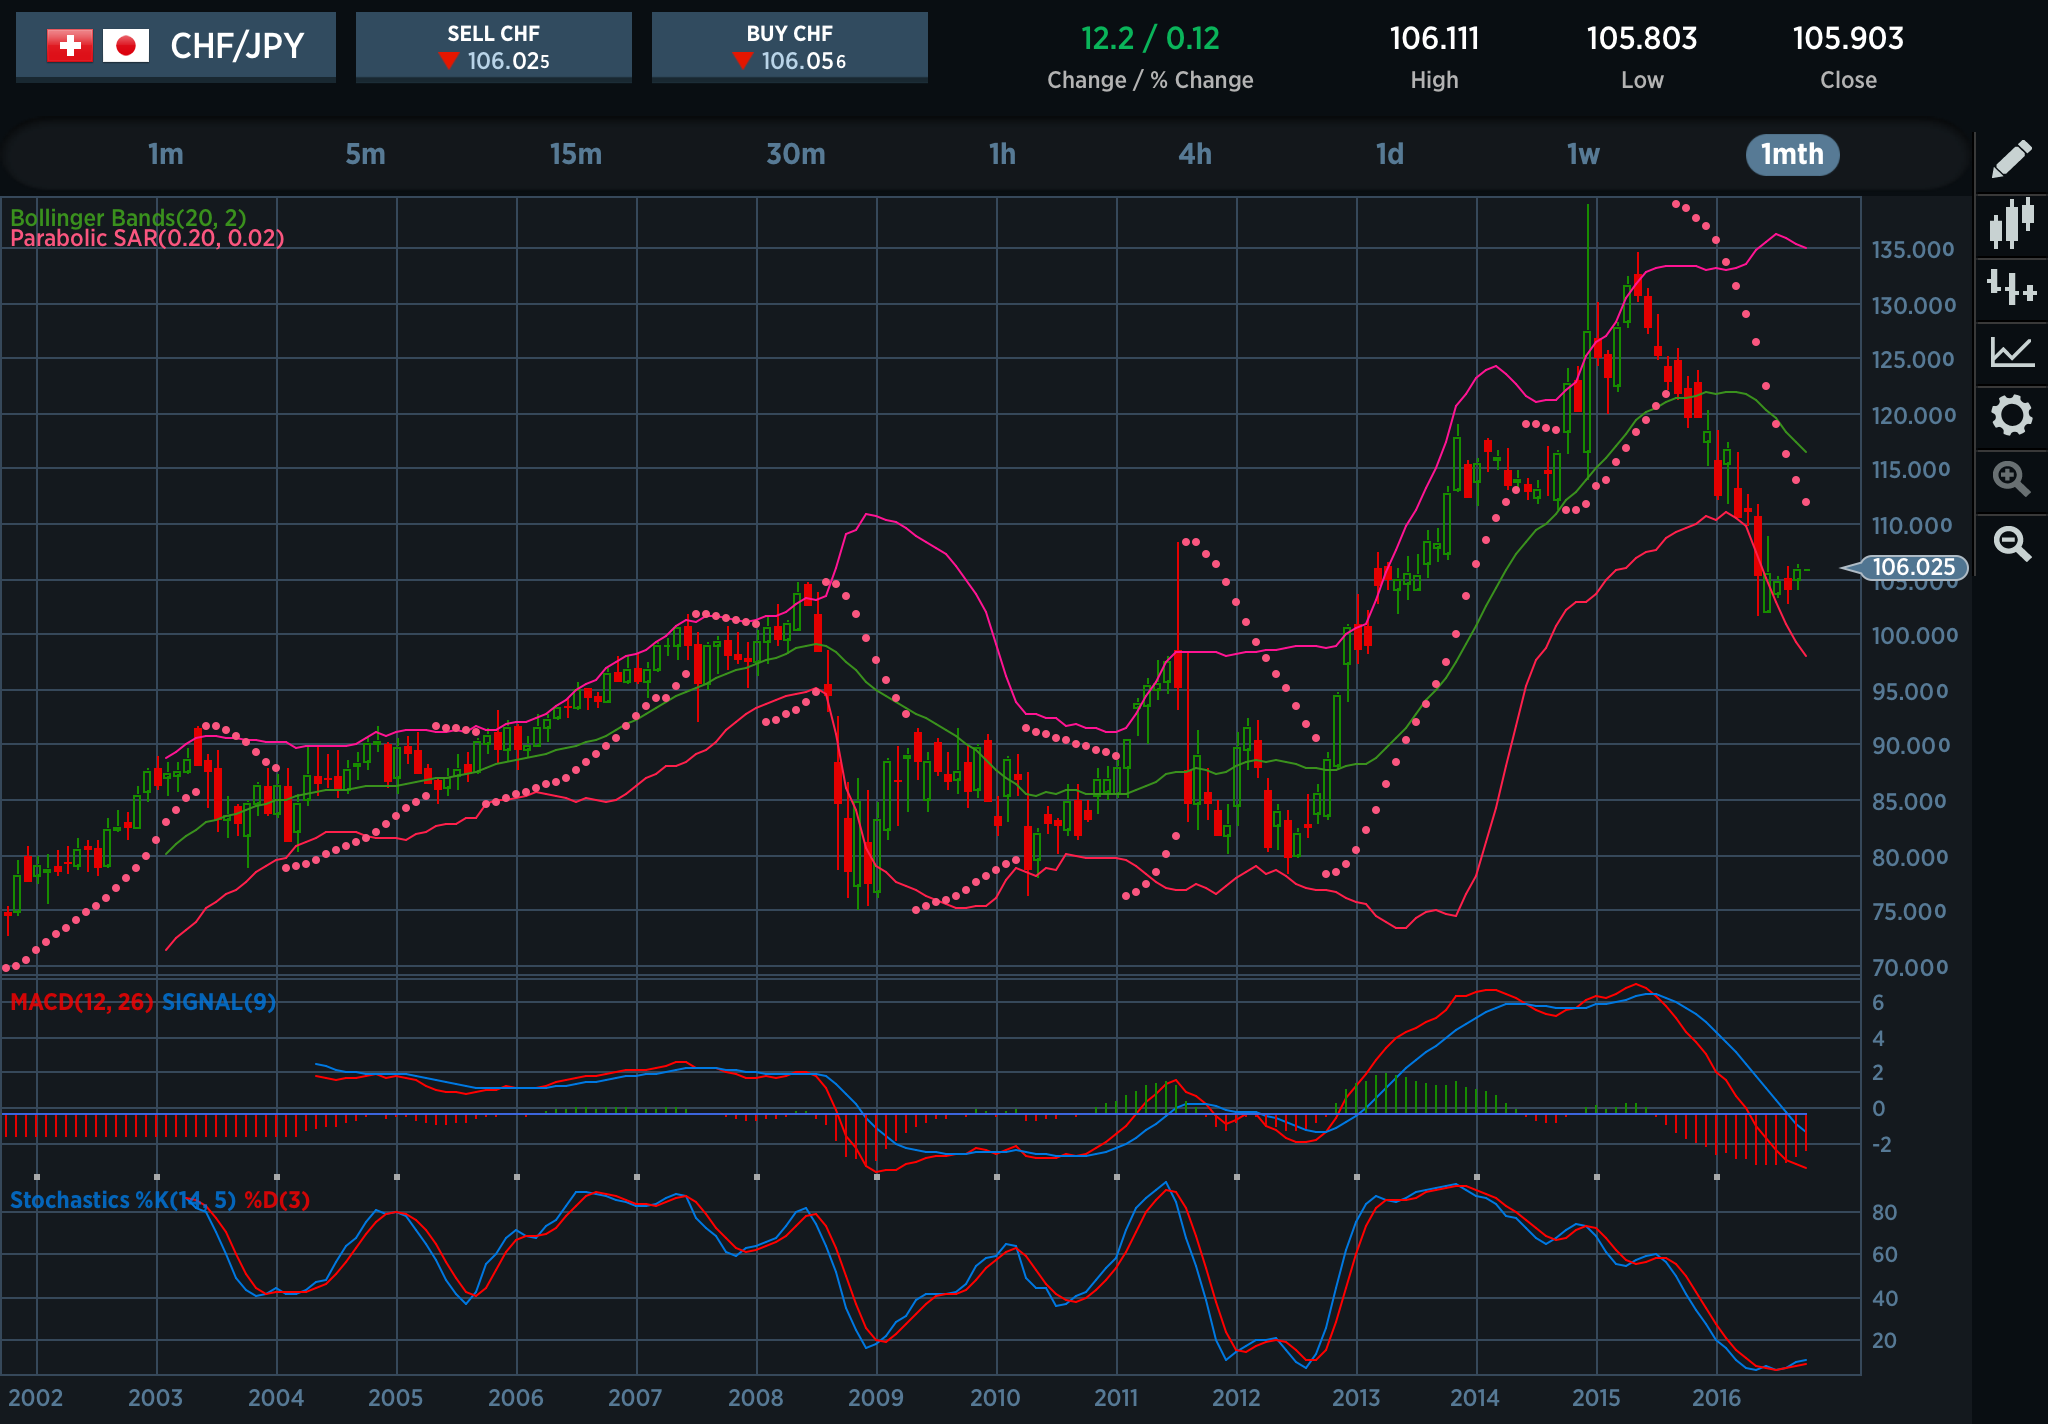Viewport: 2048px width, 1424px height.
Task: Select the 30m timeframe
Action: pos(796,154)
